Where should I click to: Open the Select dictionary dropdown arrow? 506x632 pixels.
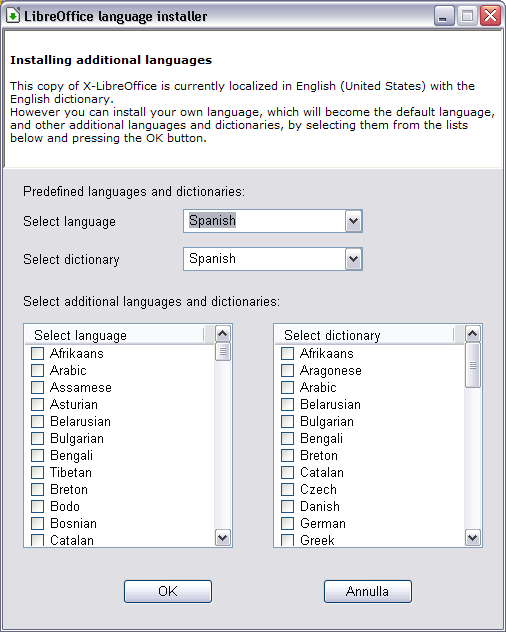click(353, 259)
